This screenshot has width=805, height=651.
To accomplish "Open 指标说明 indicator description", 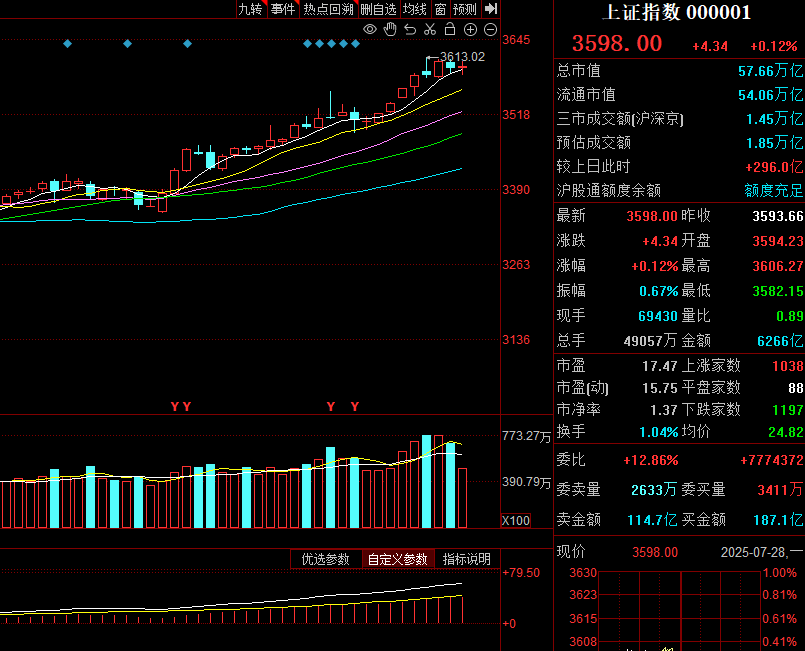I will pyautogui.click(x=467, y=559).
